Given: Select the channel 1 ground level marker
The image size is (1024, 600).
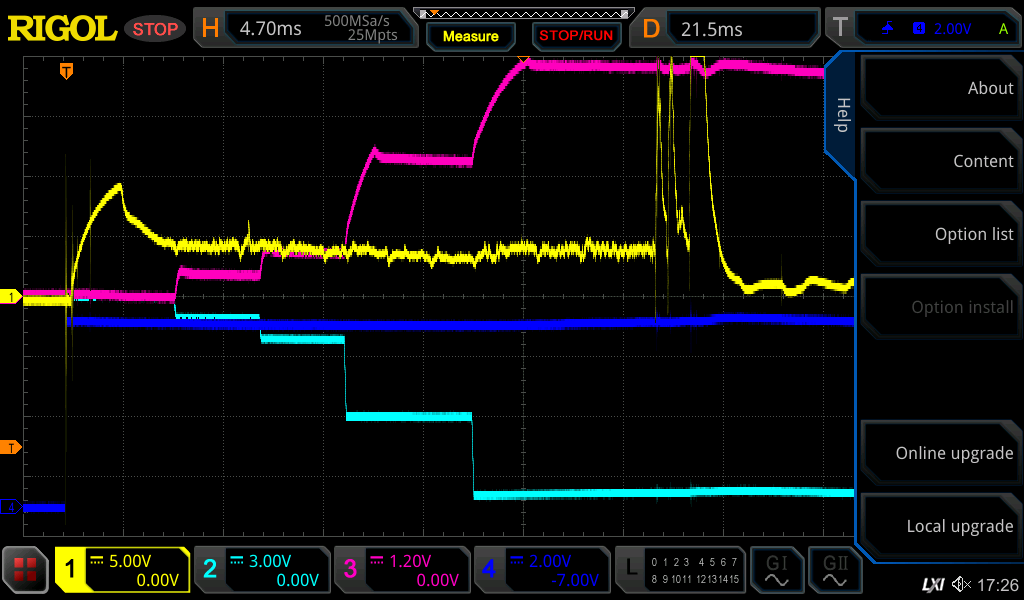Looking at the screenshot, I should tap(11, 297).
